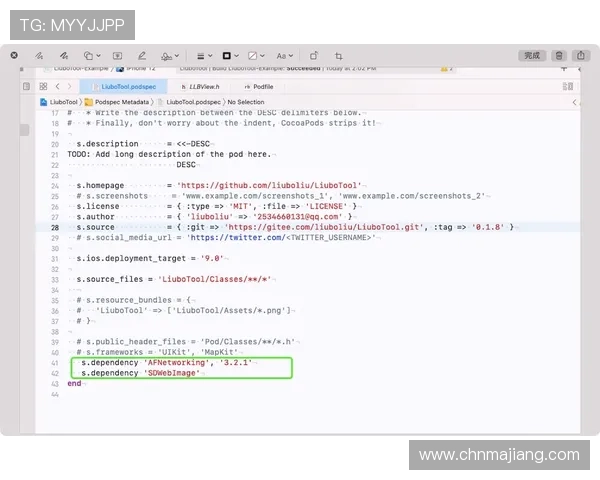Switch to the LiuboTool.podspec tab
600x480 pixels.
click(x=126, y=87)
